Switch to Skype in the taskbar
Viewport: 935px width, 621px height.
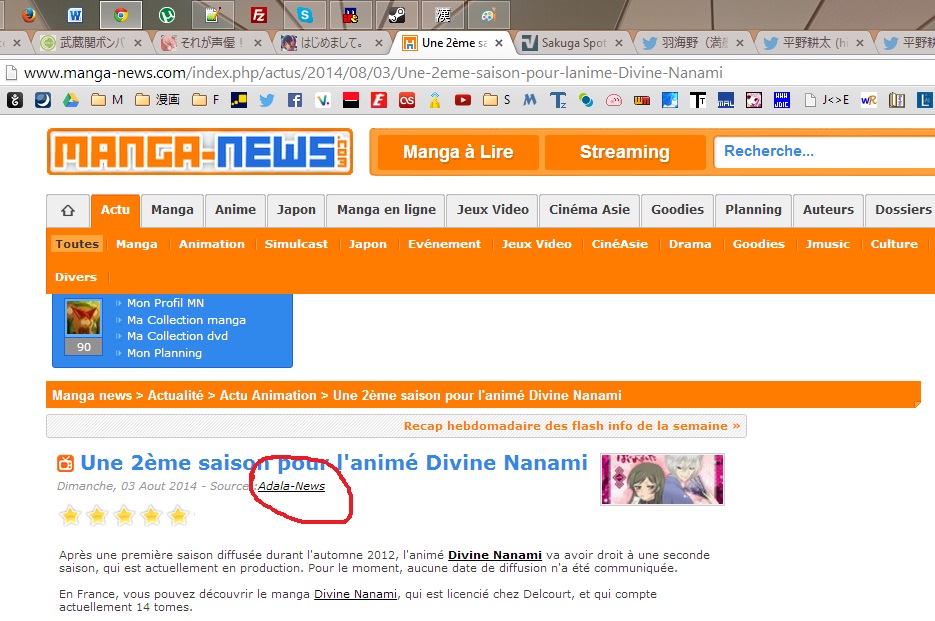tap(305, 14)
